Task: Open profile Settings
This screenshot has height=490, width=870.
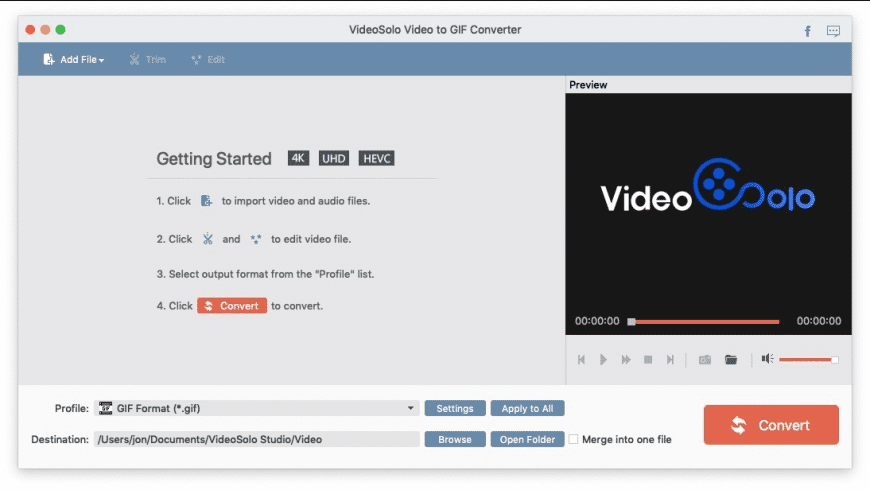Action: click(x=455, y=408)
